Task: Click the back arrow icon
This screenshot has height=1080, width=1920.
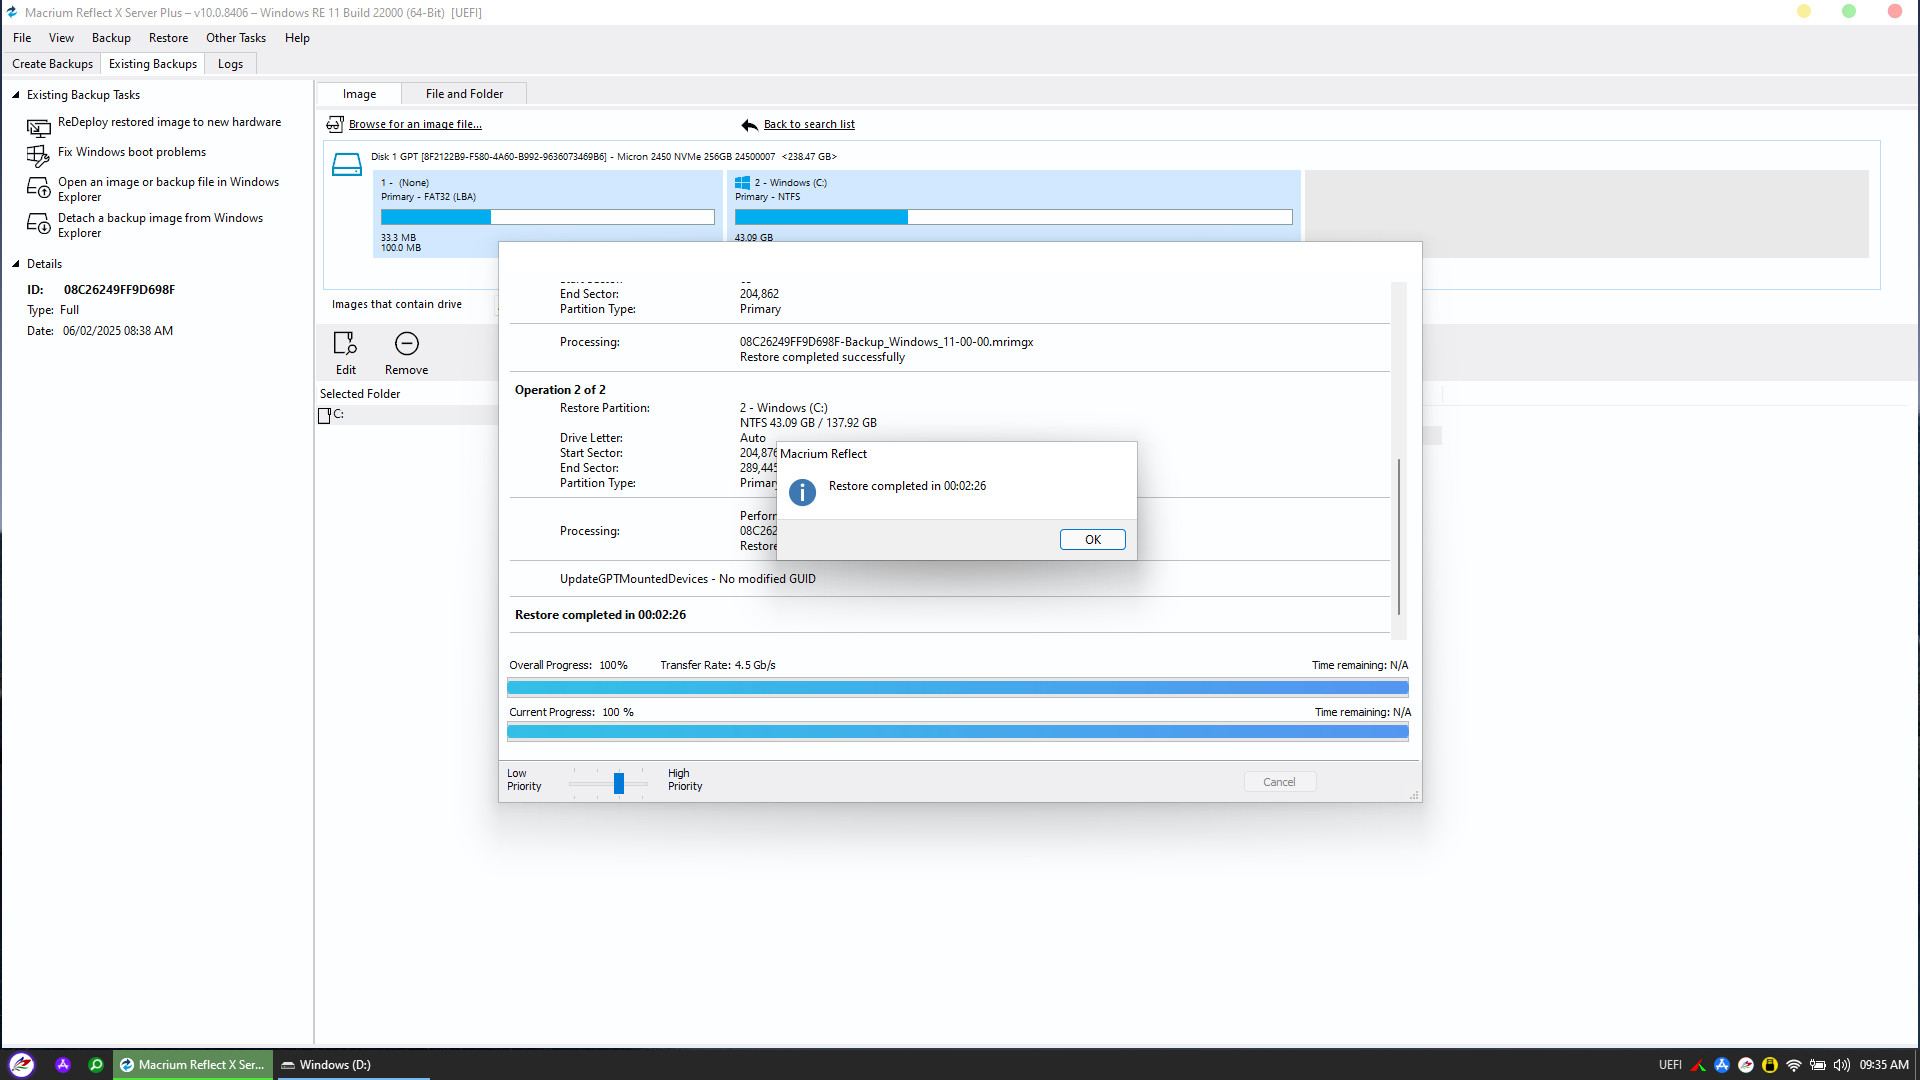Action: (x=749, y=125)
